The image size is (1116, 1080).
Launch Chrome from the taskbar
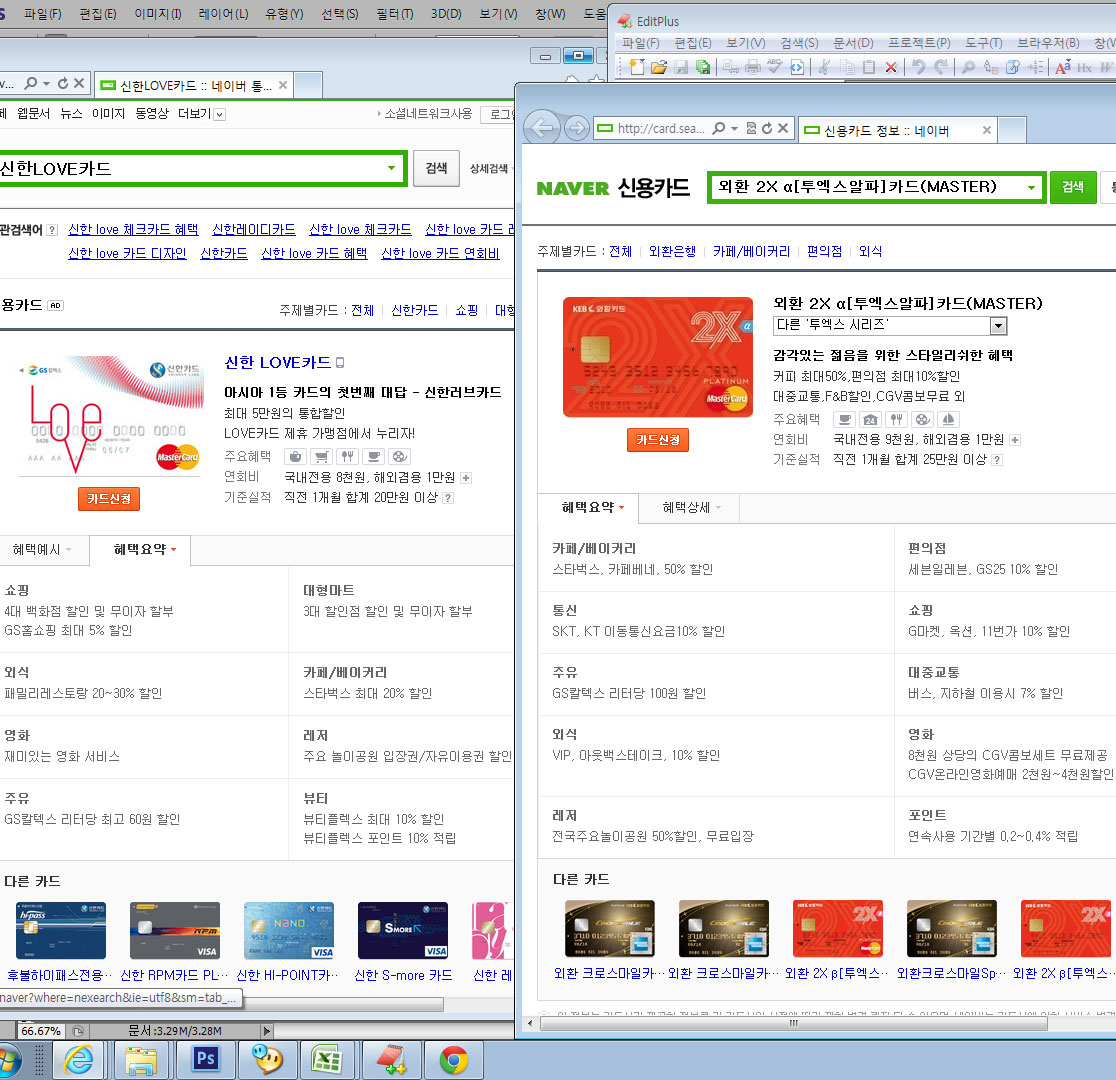(x=454, y=1058)
